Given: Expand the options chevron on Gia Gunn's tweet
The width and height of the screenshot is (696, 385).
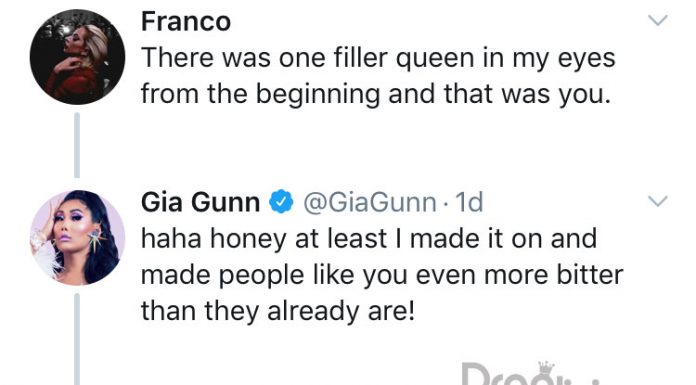Looking at the screenshot, I should pyautogui.click(x=657, y=201).
